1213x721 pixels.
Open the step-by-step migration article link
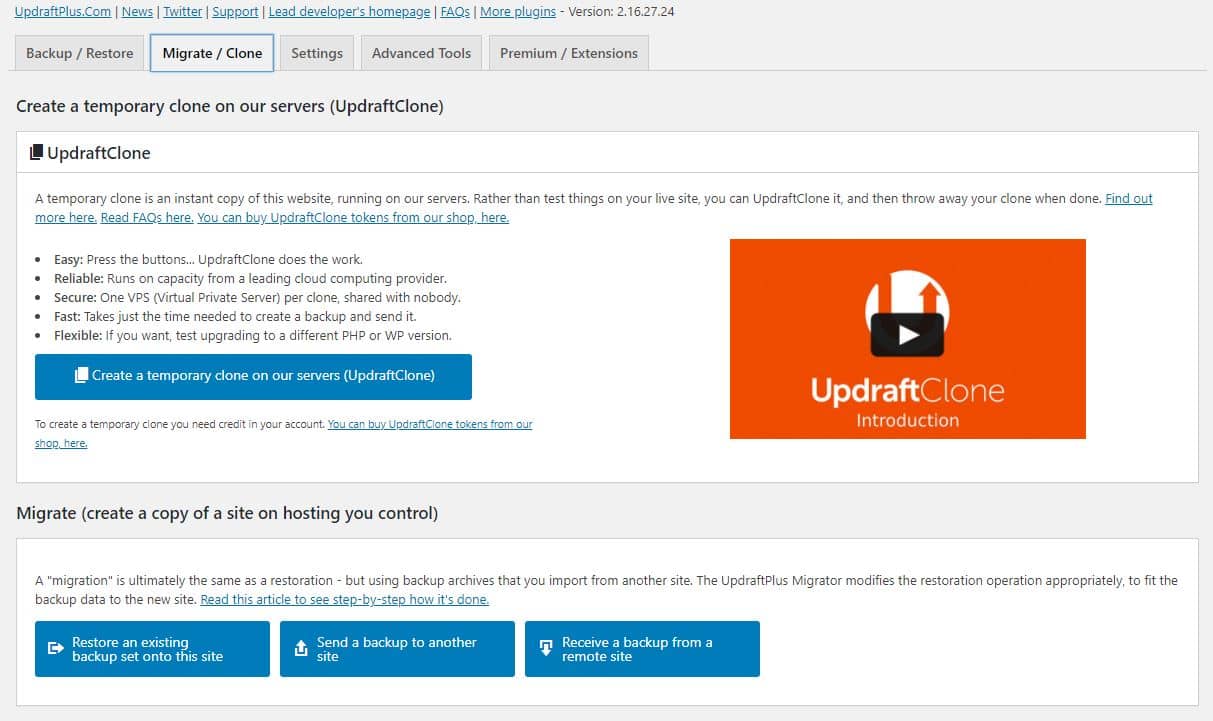[x=345, y=600]
